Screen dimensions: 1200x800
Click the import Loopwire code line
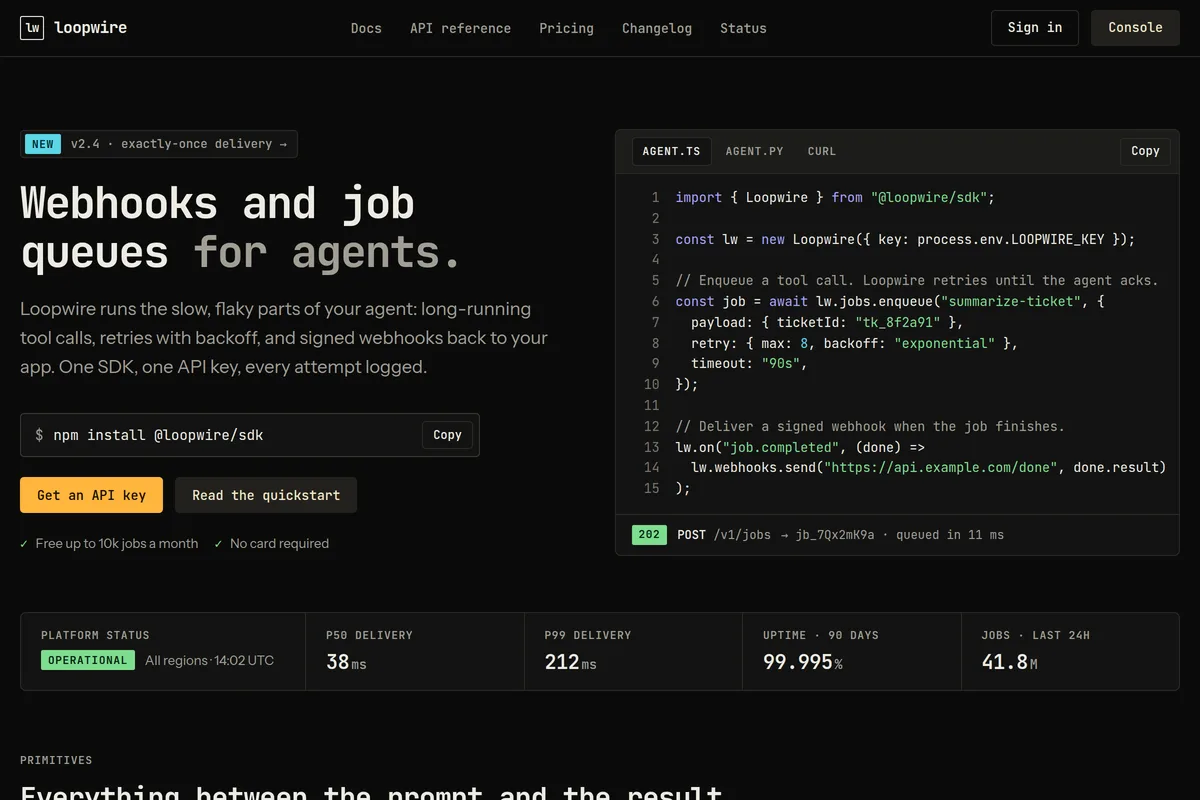(835, 197)
